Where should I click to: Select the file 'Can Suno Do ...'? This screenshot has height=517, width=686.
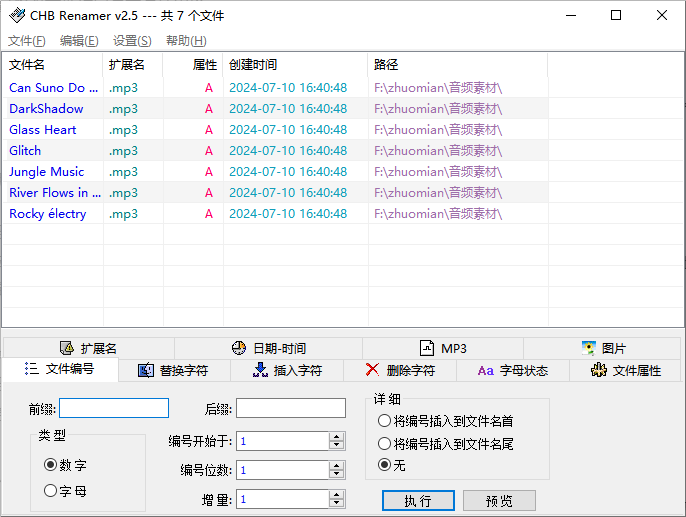(53, 87)
